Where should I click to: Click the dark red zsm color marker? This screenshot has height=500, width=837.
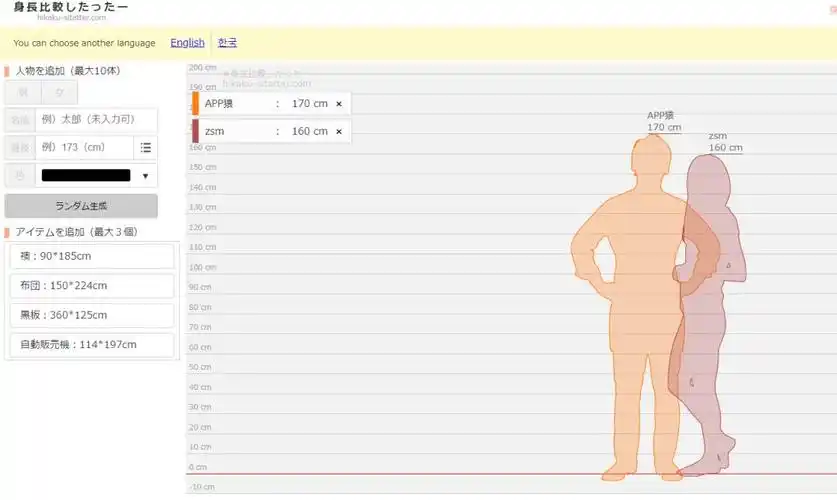(x=196, y=131)
